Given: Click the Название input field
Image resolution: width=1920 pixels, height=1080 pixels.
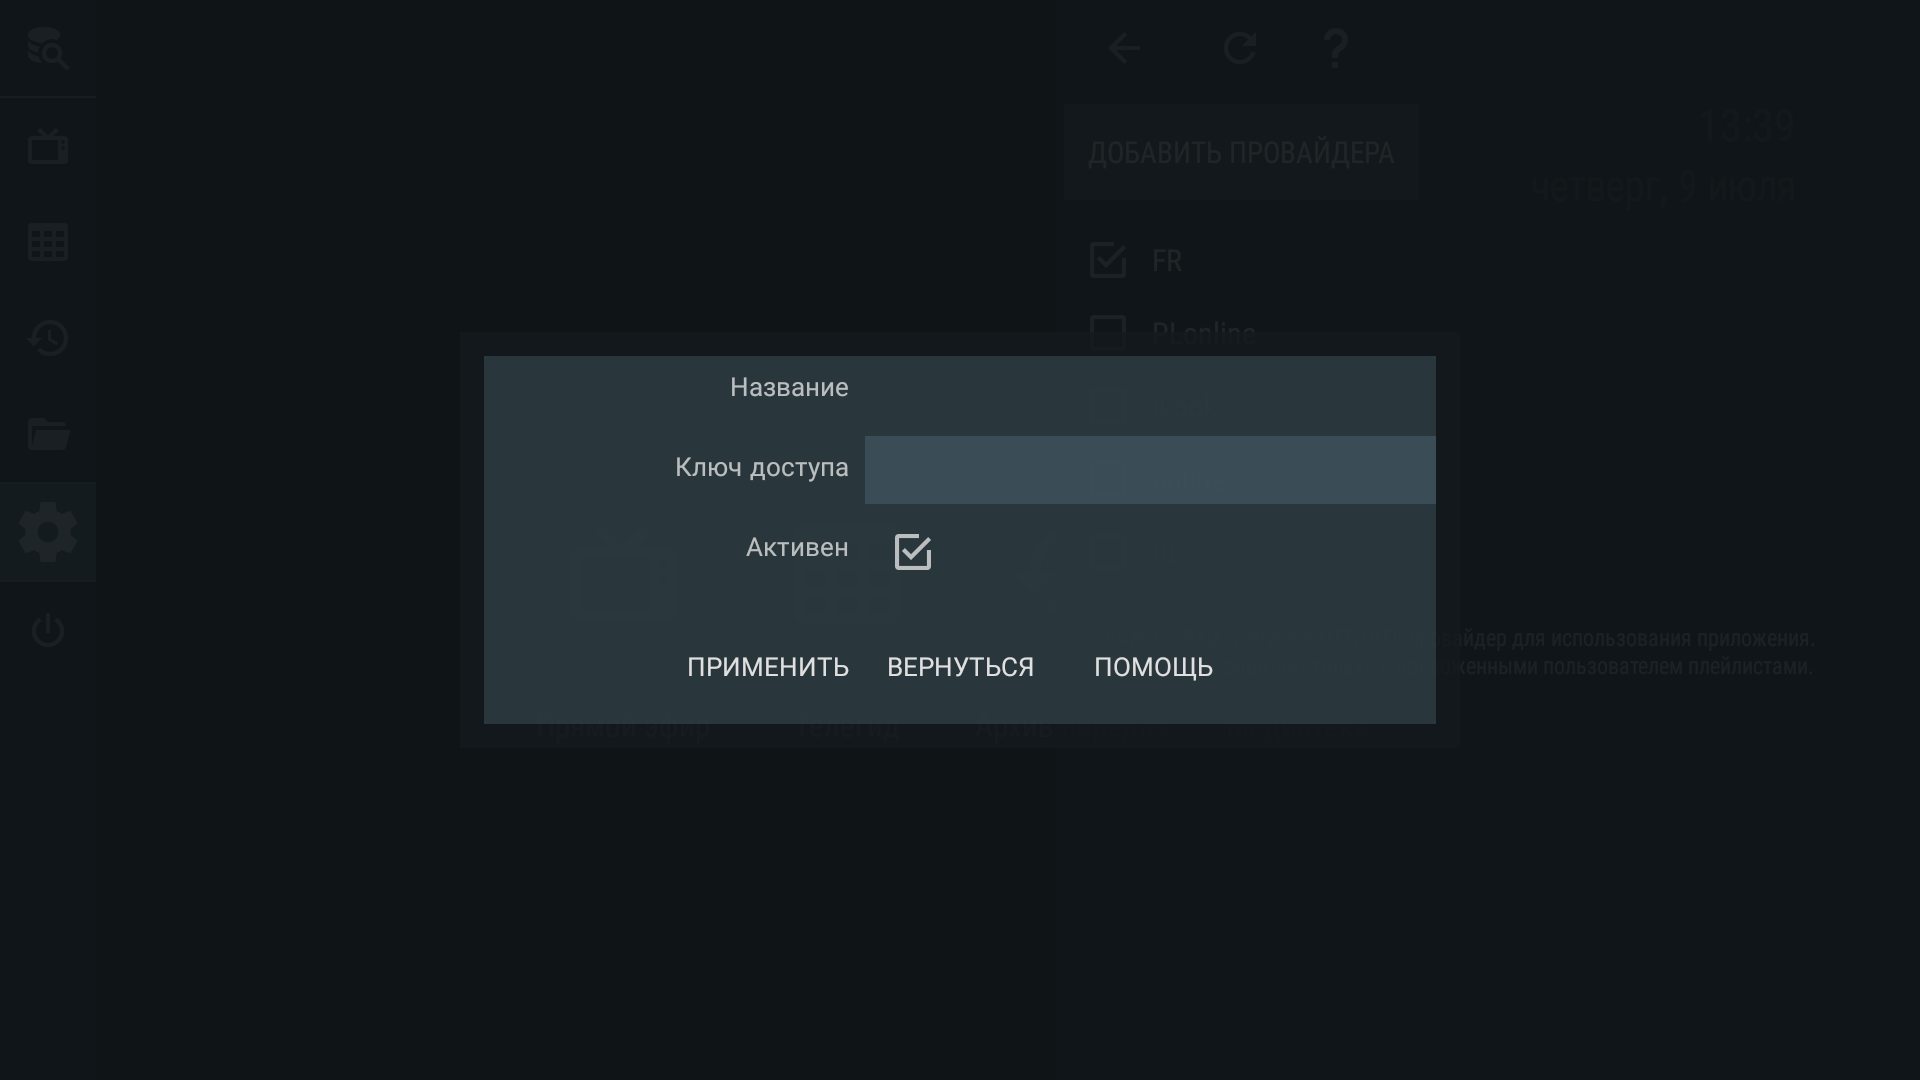Looking at the screenshot, I should pyautogui.click(x=1150, y=390).
